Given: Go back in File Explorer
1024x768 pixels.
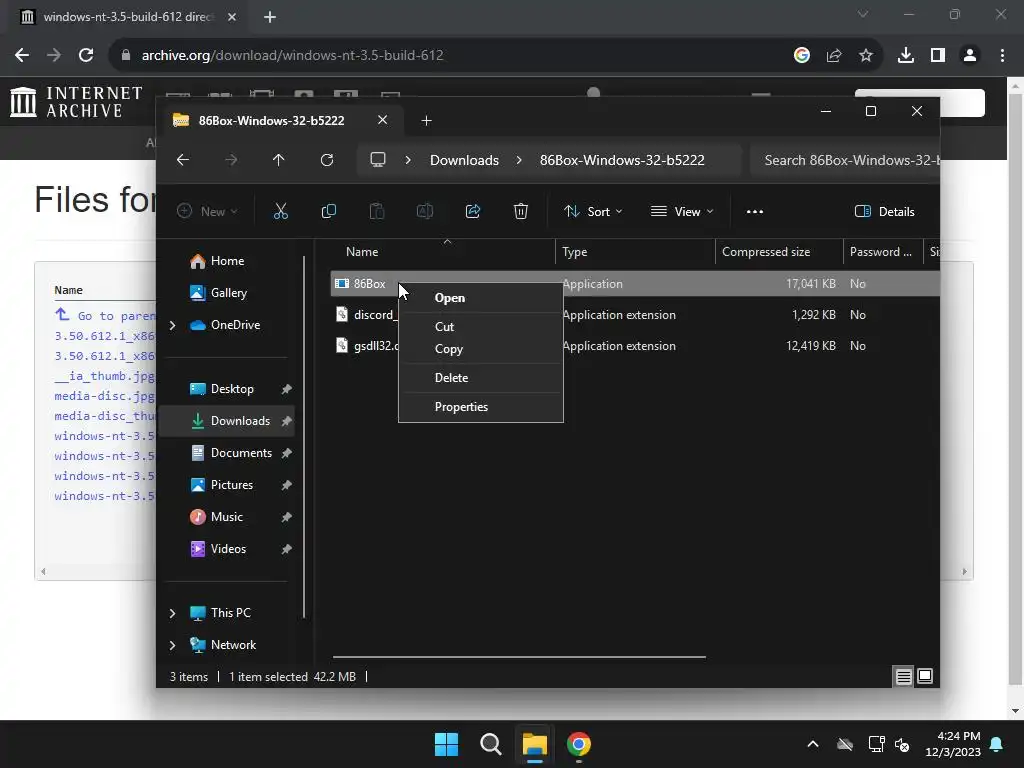Looking at the screenshot, I should 183,160.
